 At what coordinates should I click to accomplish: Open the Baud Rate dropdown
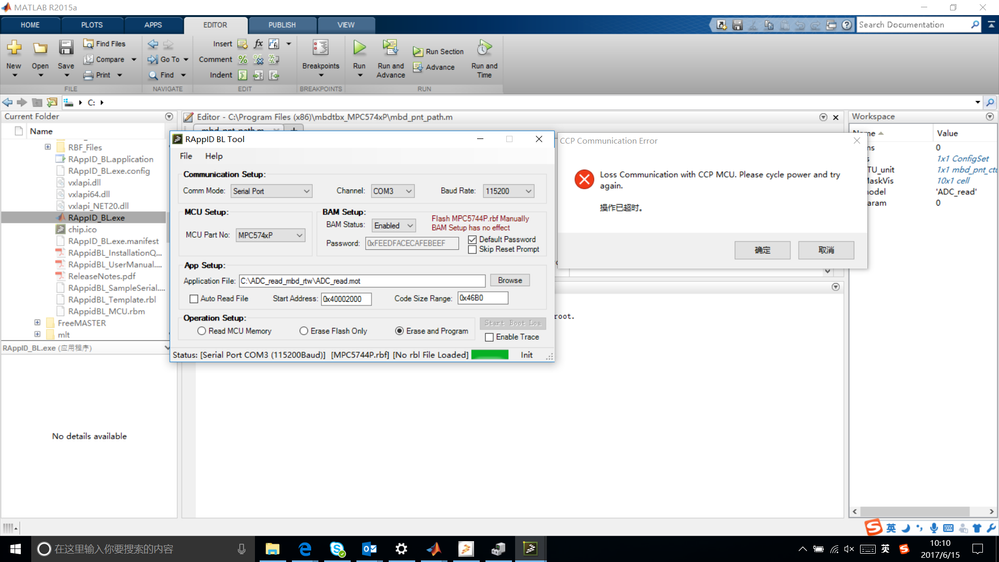coord(508,191)
